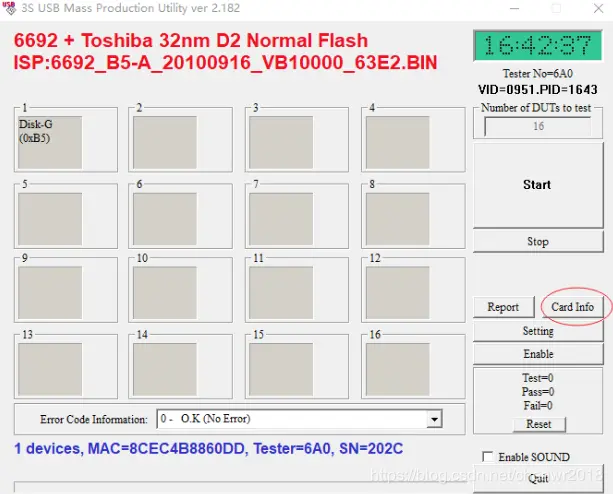Open the Setting dialog
The width and height of the screenshot is (613, 494).
pos(538,331)
